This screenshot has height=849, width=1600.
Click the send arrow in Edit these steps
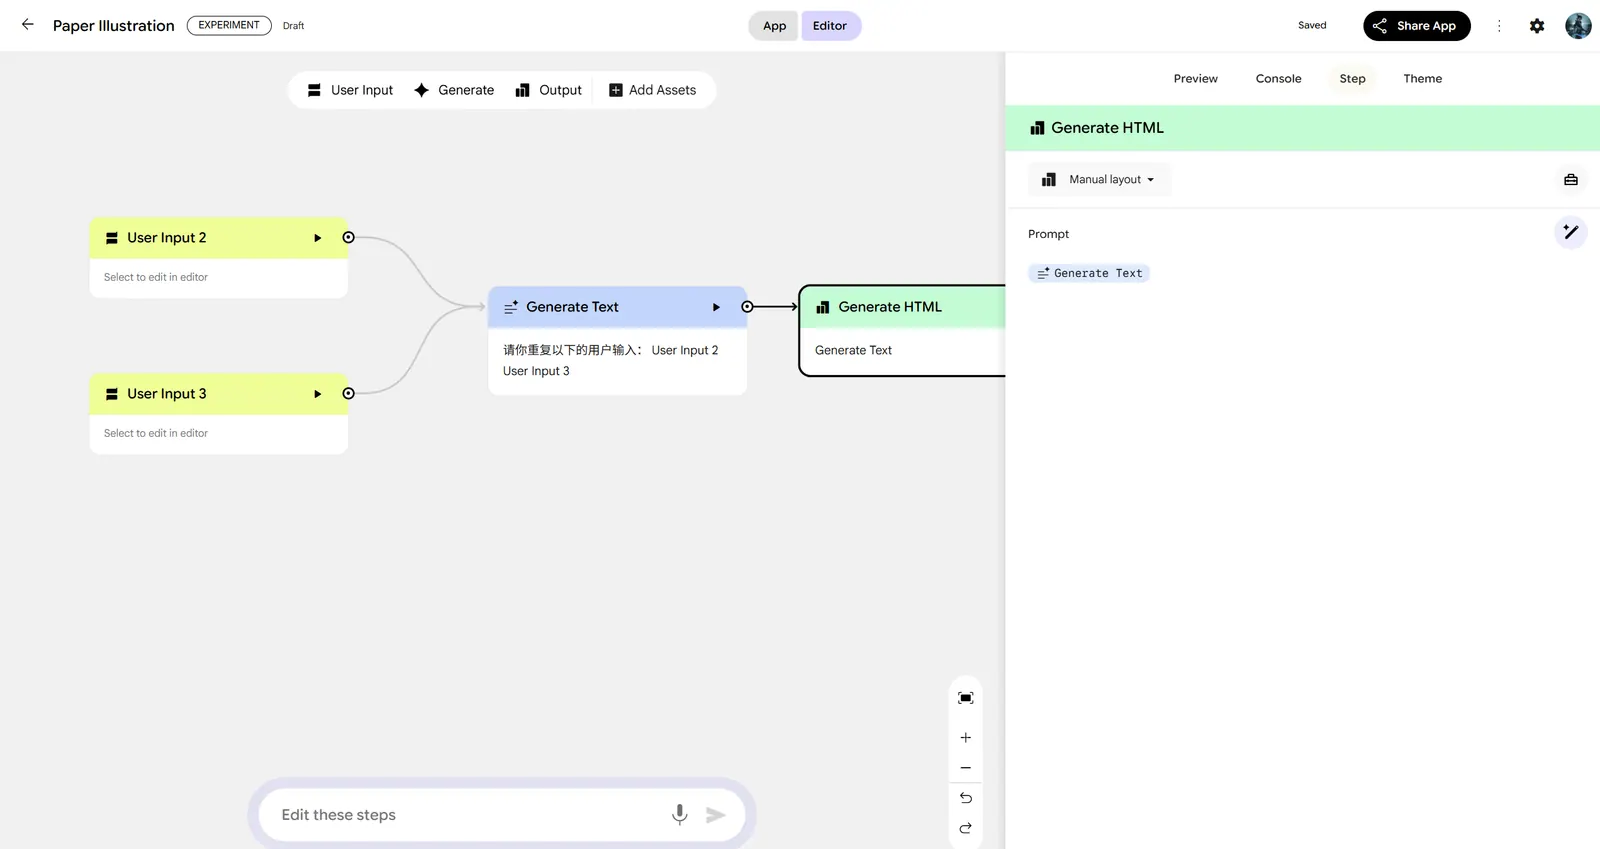coord(715,815)
